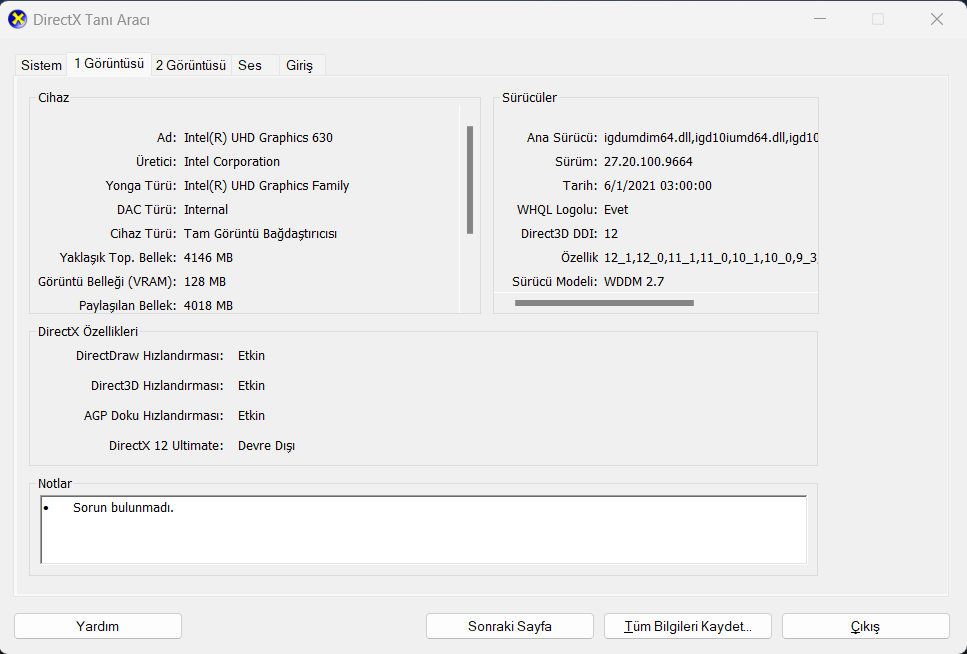Minimize the DirectX Tanı Aracı window
The image size is (967, 654).
[x=820, y=19]
